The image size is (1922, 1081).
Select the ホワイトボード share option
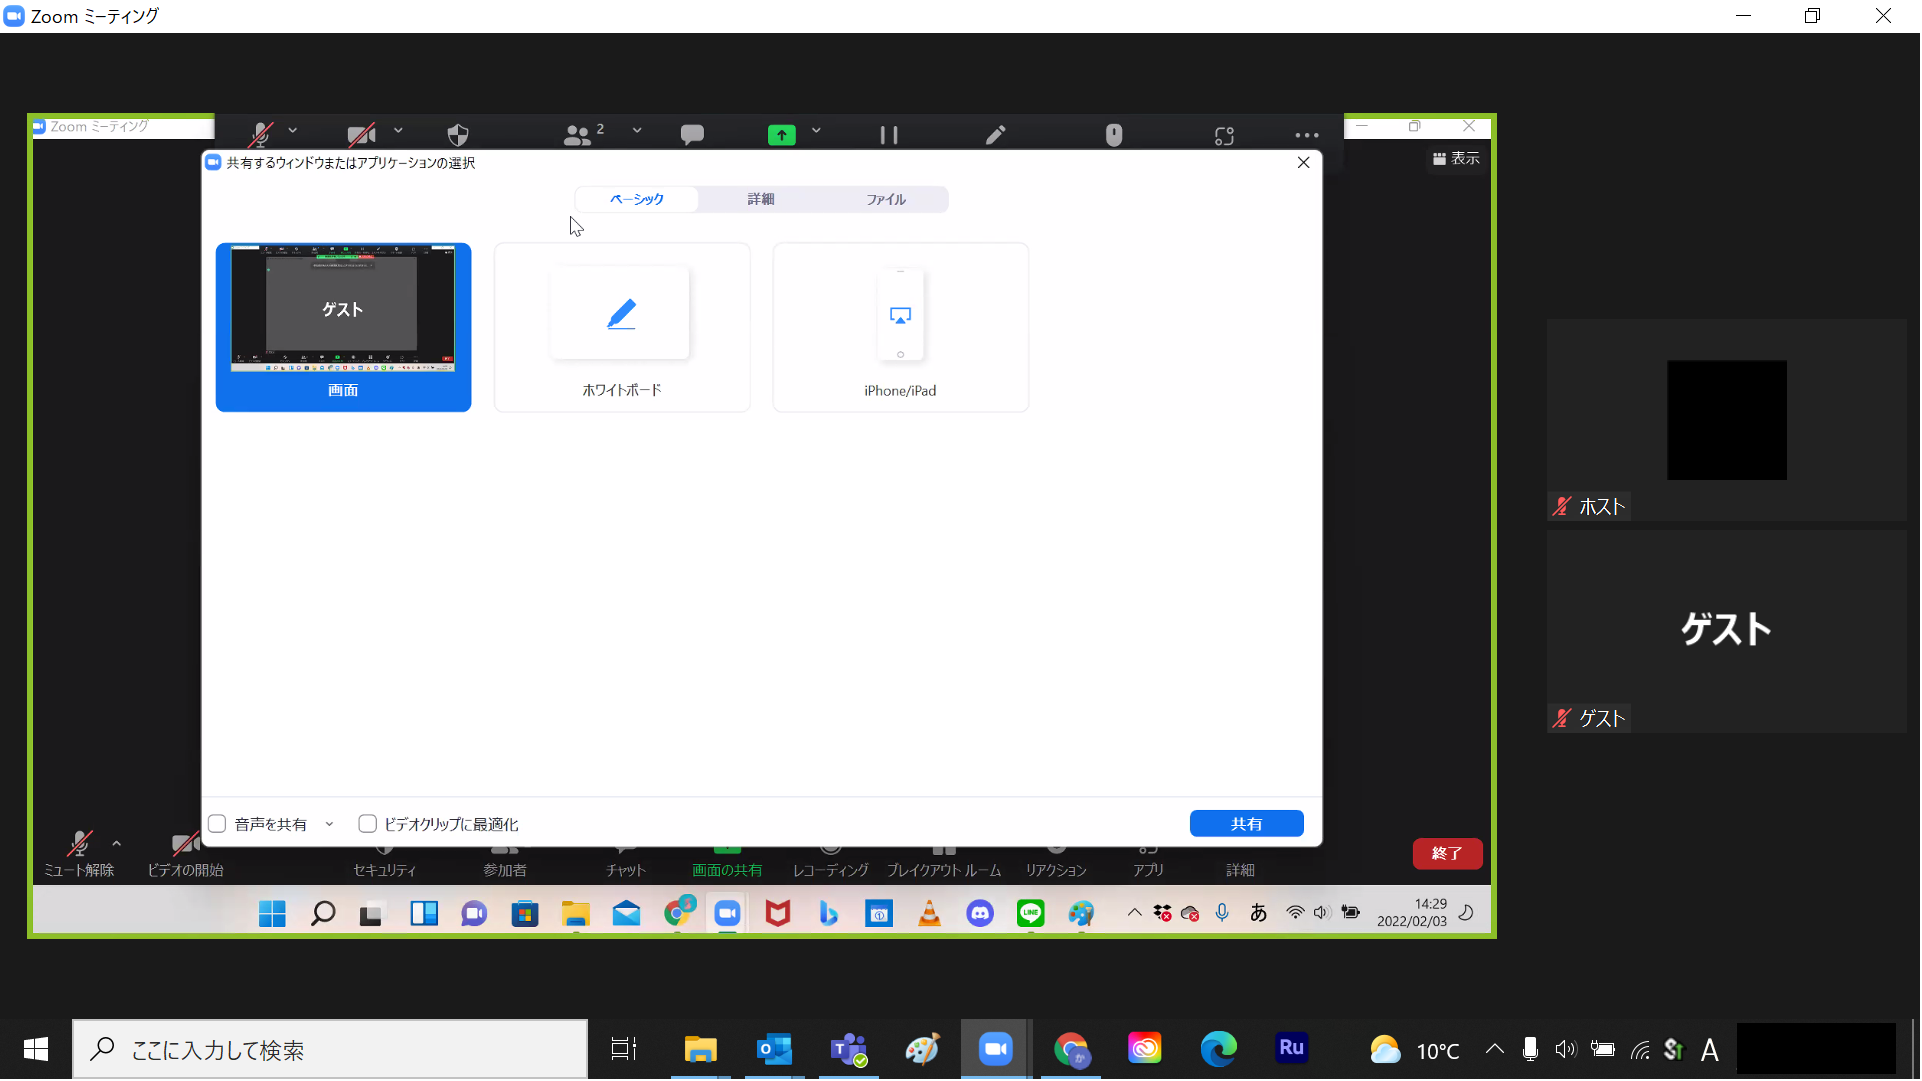622,328
